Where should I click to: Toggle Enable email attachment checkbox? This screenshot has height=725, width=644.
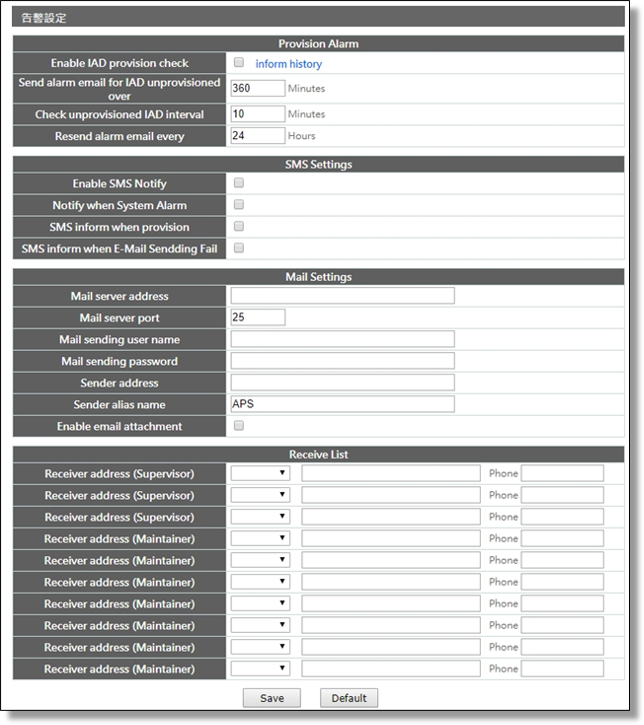(x=239, y=426)
